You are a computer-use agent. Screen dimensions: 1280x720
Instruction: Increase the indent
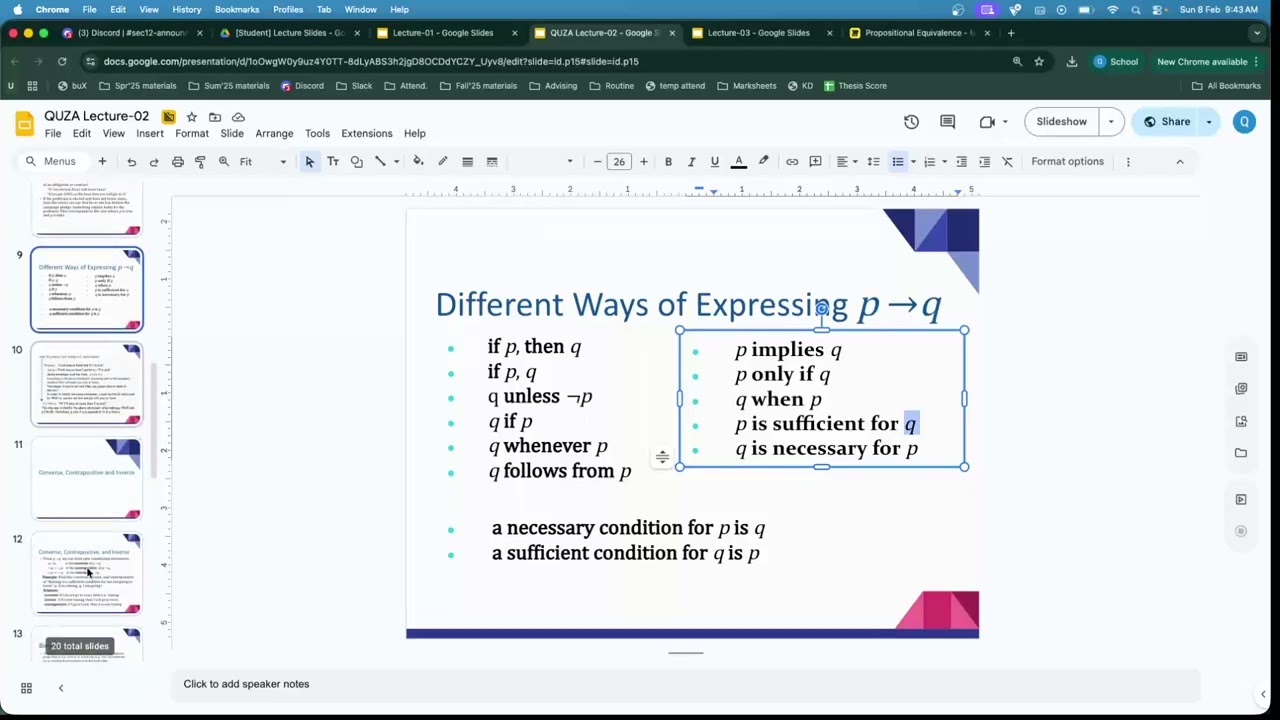coord(984,161)
